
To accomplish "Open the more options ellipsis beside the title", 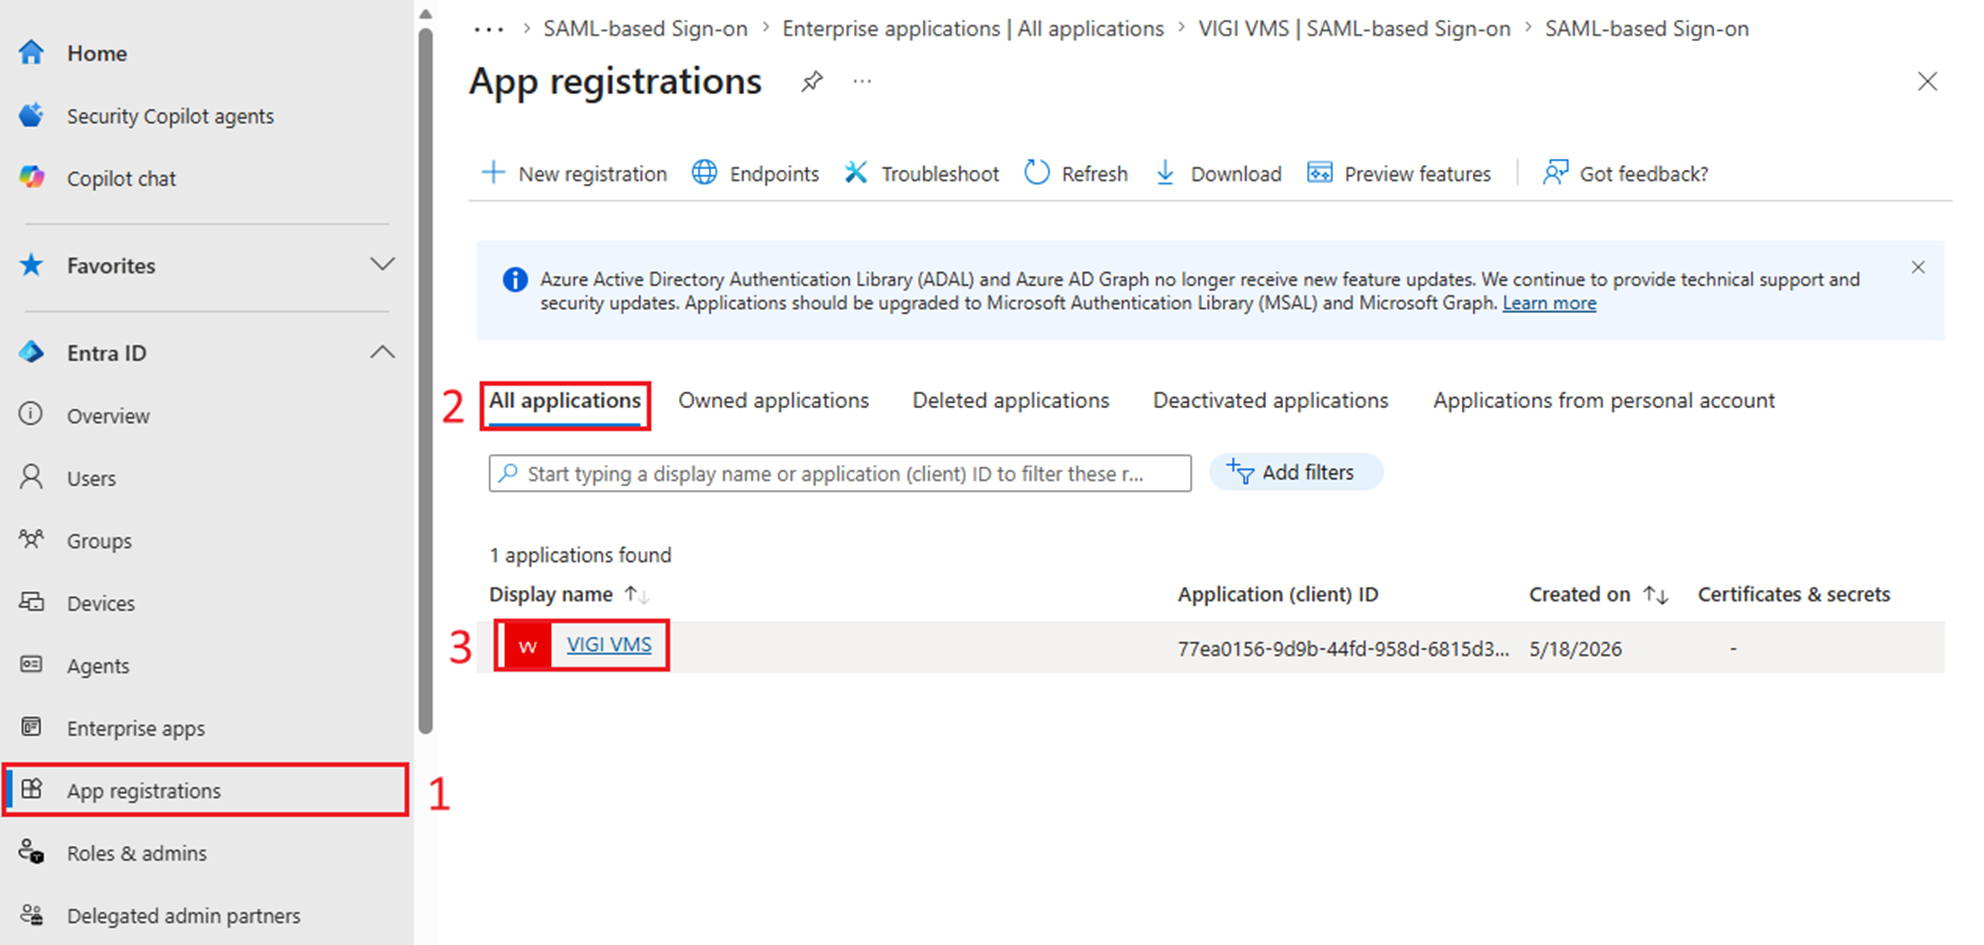I will (x=862, y=81).
